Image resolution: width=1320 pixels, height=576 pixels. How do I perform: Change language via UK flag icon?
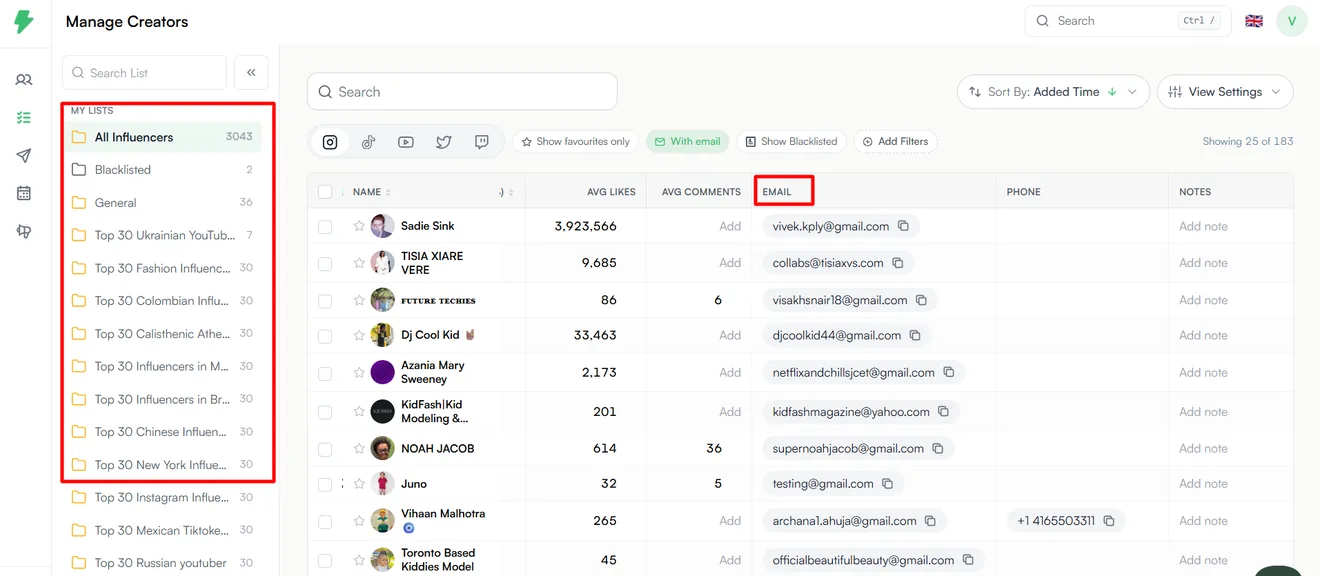click(1254, 21)
